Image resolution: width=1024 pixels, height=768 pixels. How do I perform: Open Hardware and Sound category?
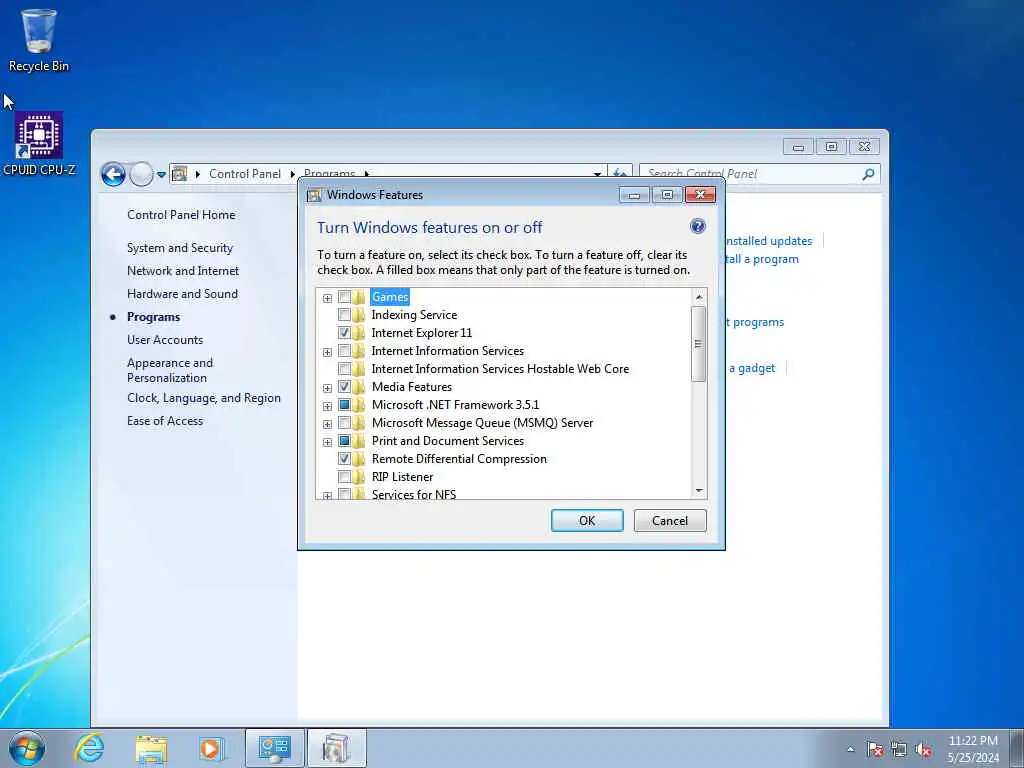[182, 294]
